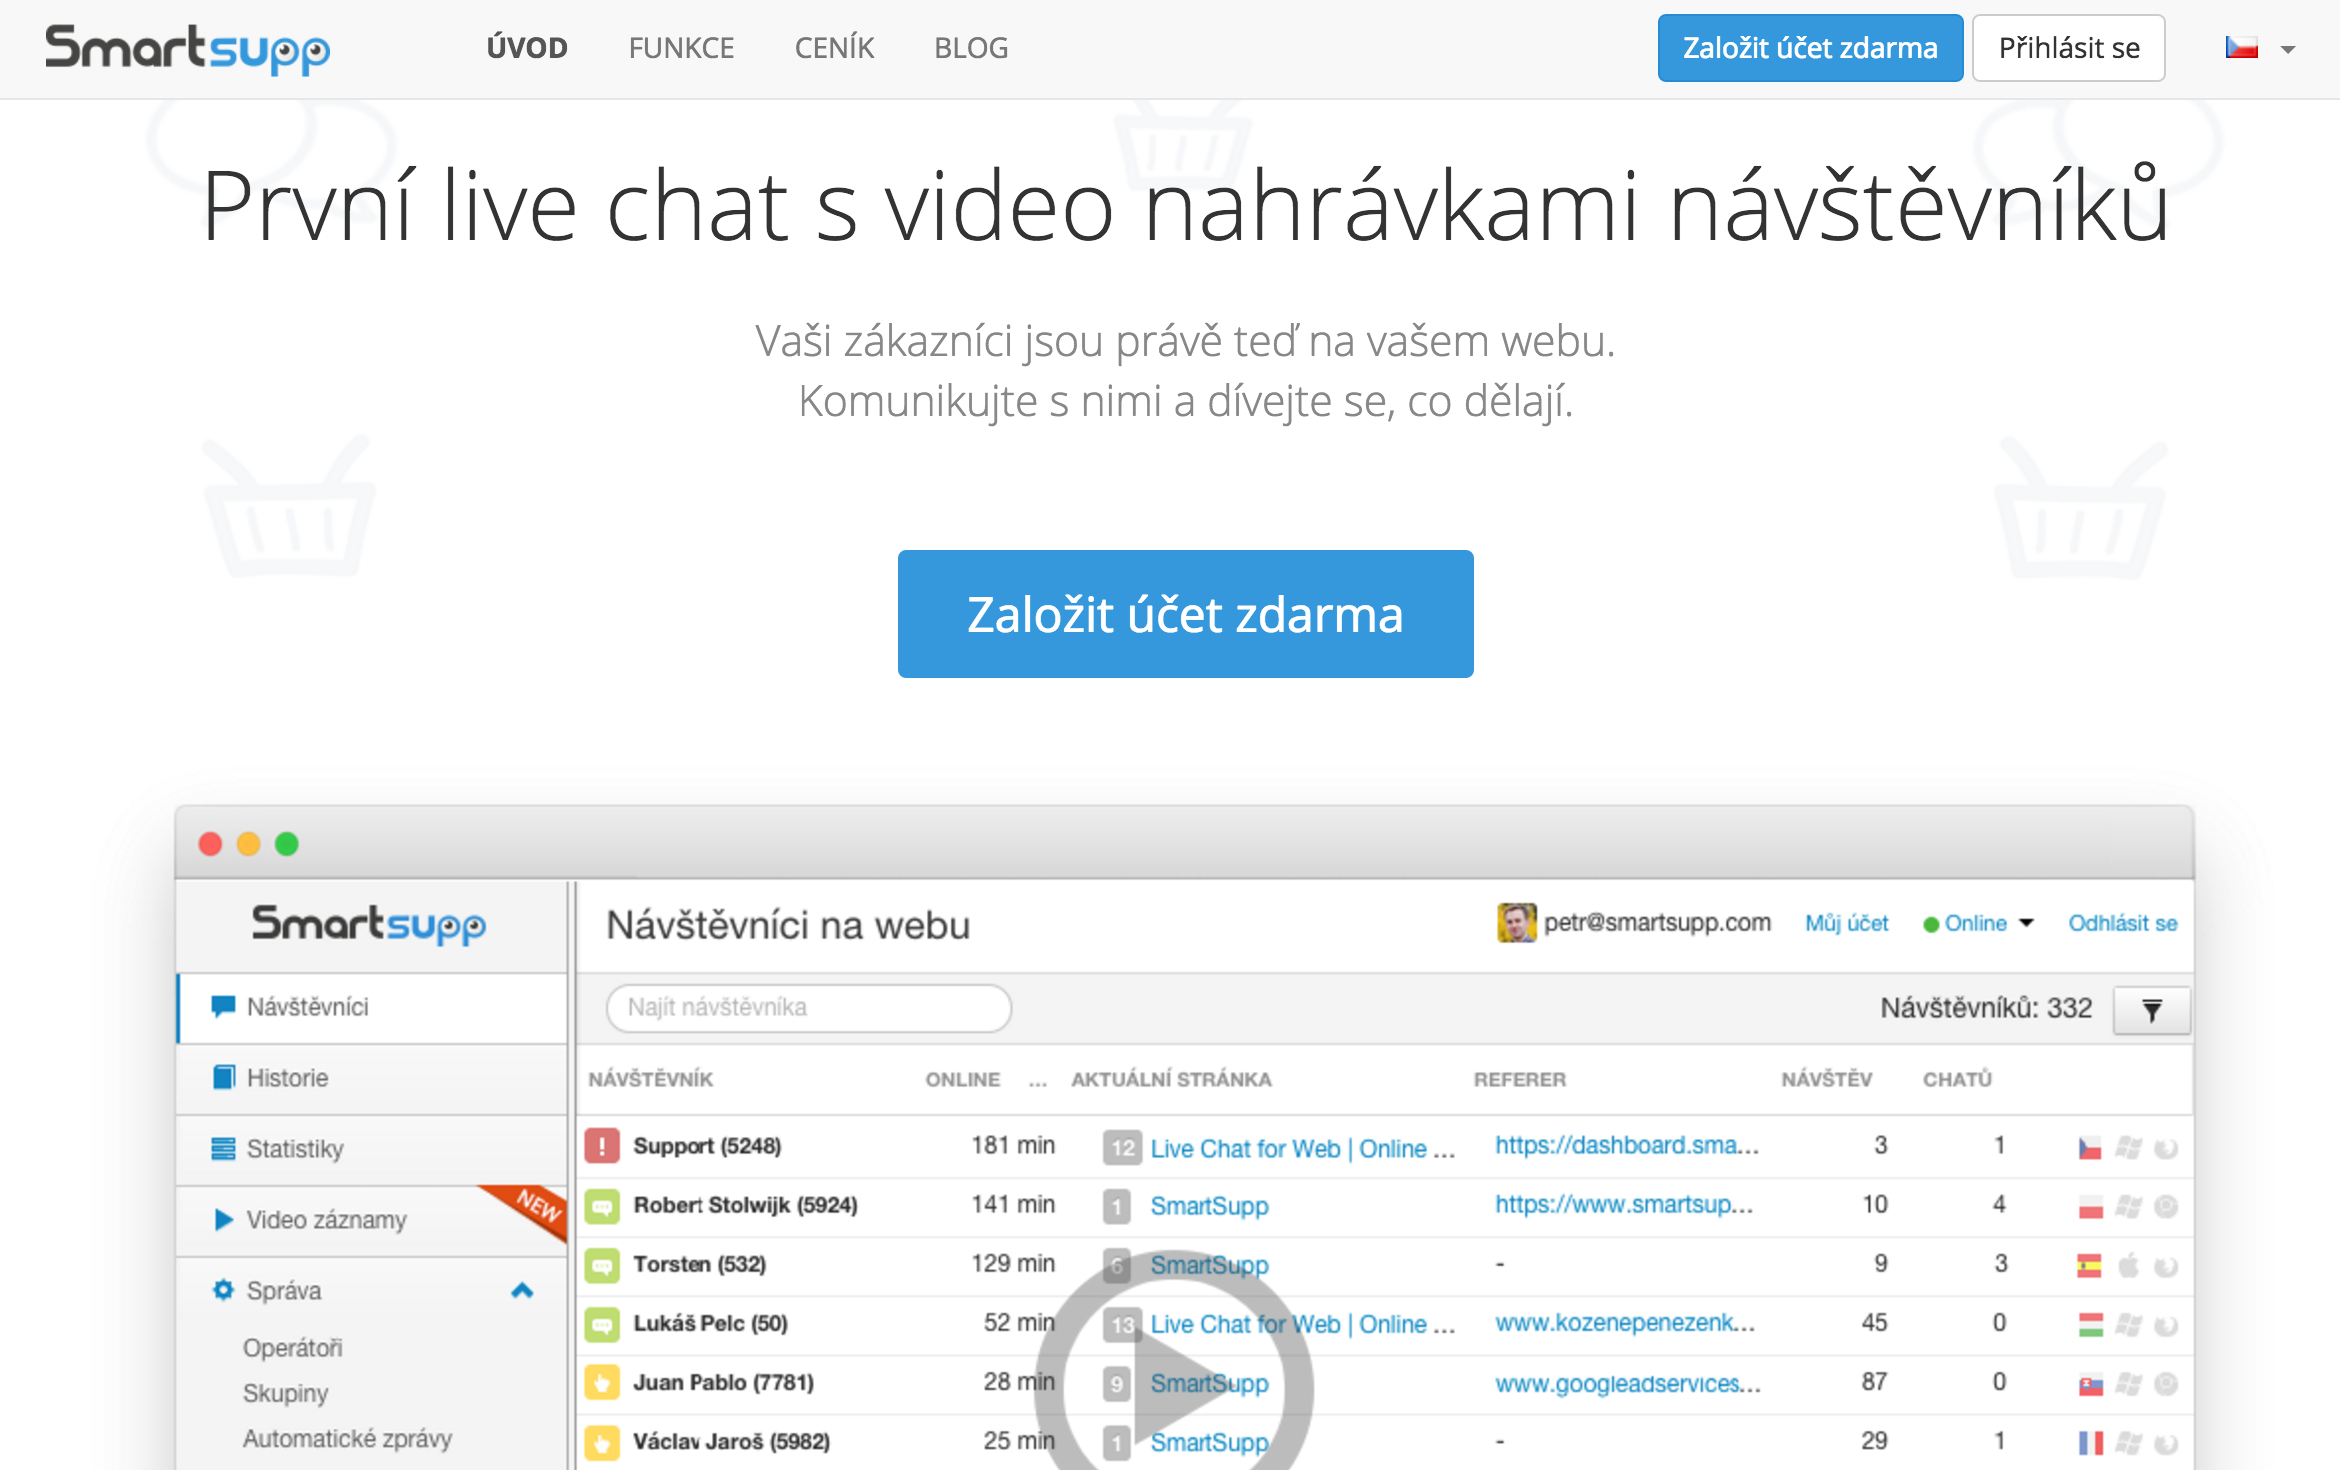
Task: Go to CENÍK pricing page
Action: click(x=834, y=48)
